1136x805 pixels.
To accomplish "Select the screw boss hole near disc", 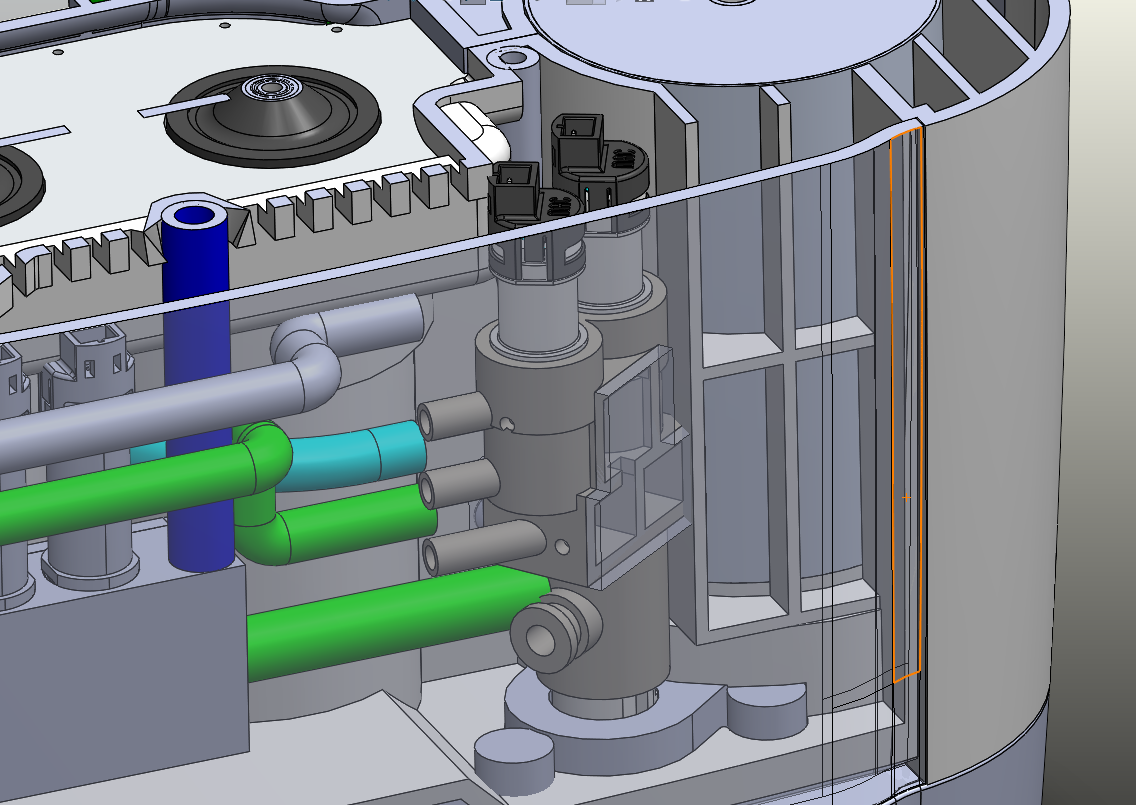I will pyautogui.click(x=512, y=57).
